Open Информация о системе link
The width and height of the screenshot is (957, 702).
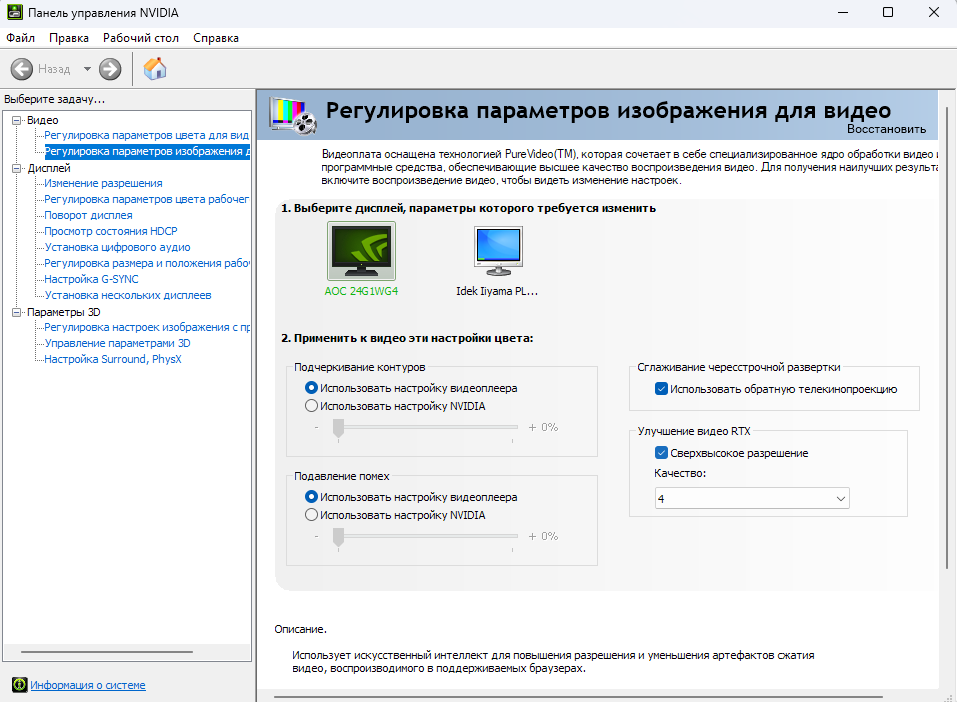[x=88, y=685]
